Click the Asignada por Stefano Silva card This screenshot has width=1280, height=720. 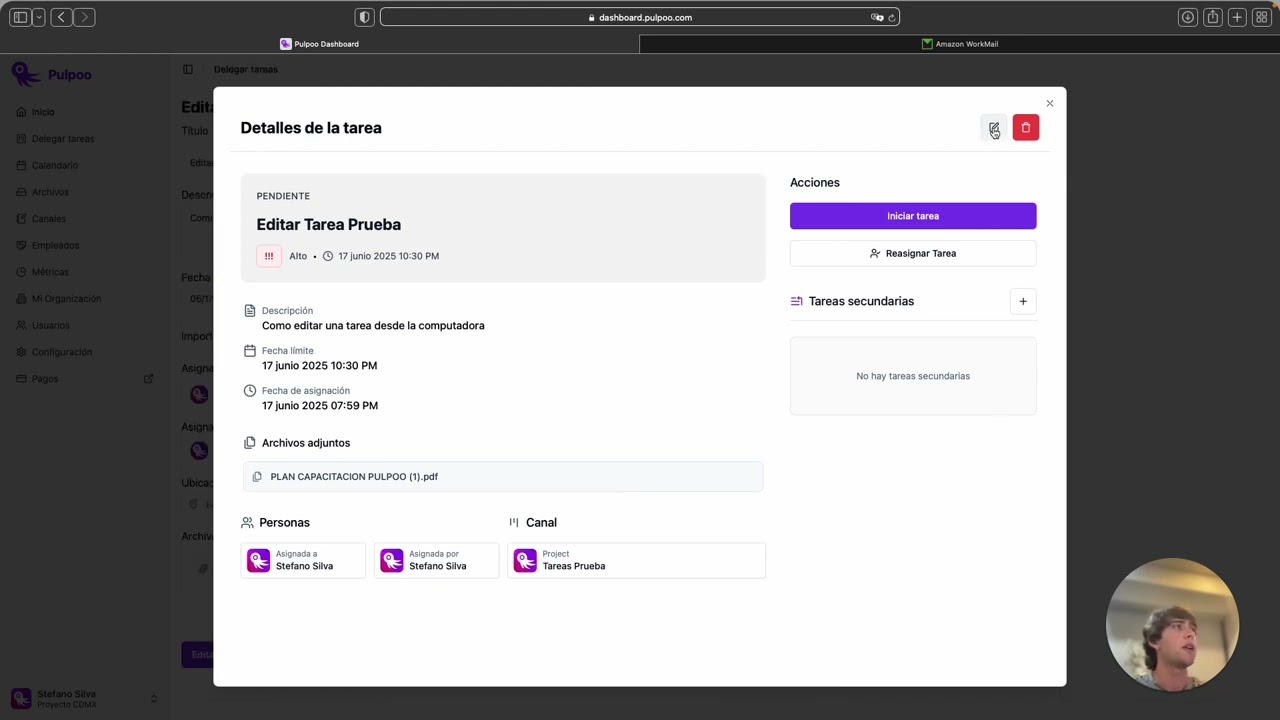436,560
